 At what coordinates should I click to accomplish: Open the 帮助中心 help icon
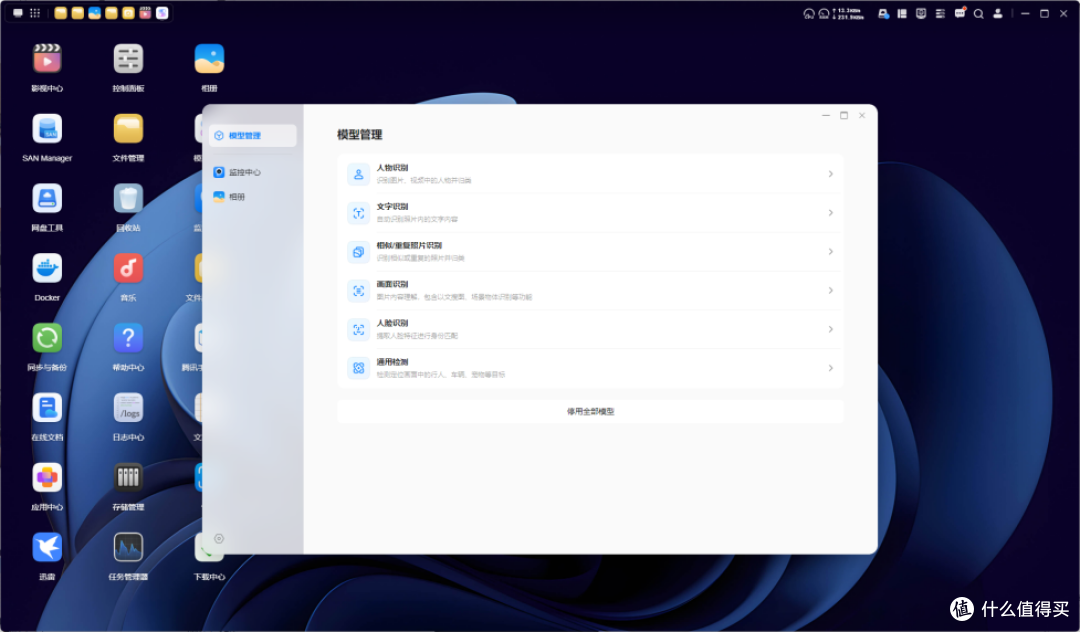click(128, 338)
